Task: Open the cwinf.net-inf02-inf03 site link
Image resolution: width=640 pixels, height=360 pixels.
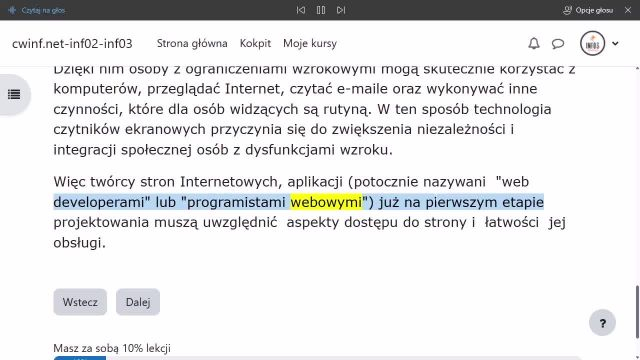Action: 72,43
